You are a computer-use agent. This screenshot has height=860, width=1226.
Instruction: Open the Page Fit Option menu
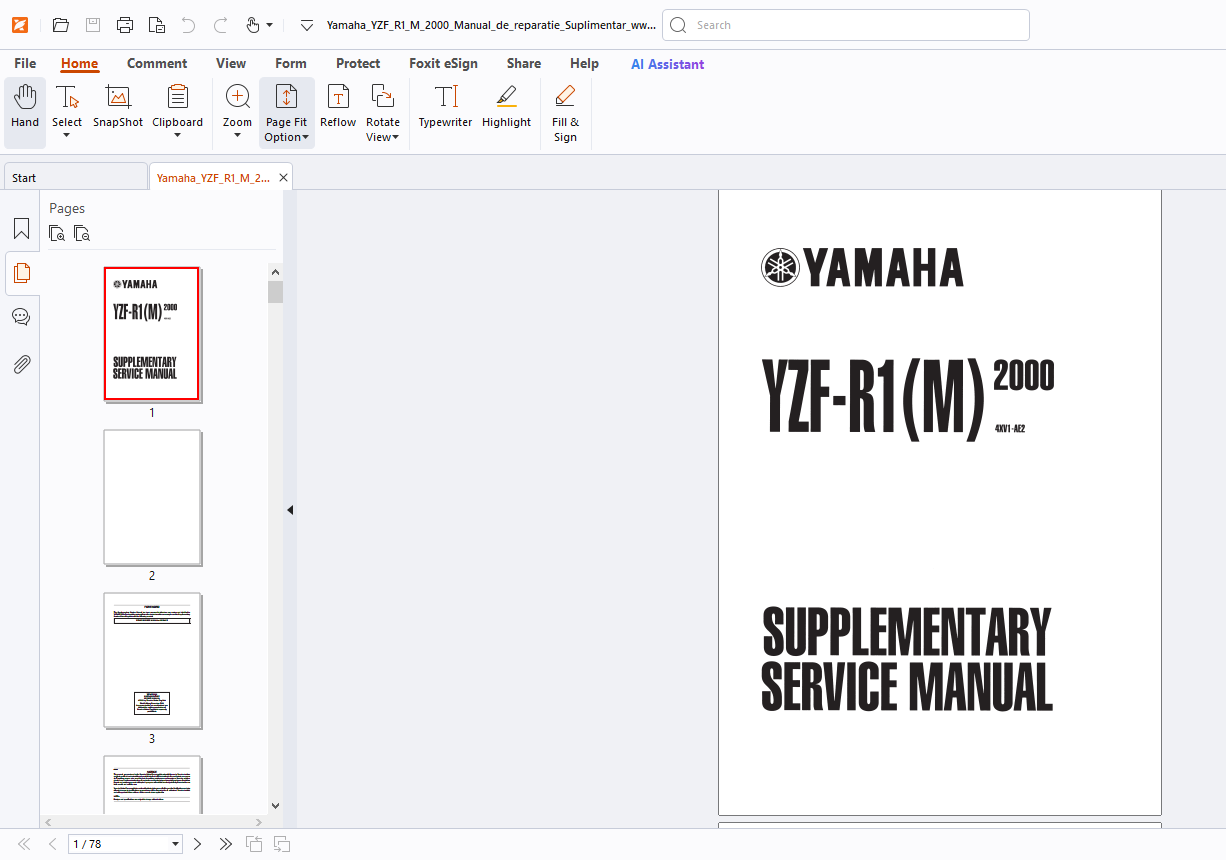tap(286, 113)
